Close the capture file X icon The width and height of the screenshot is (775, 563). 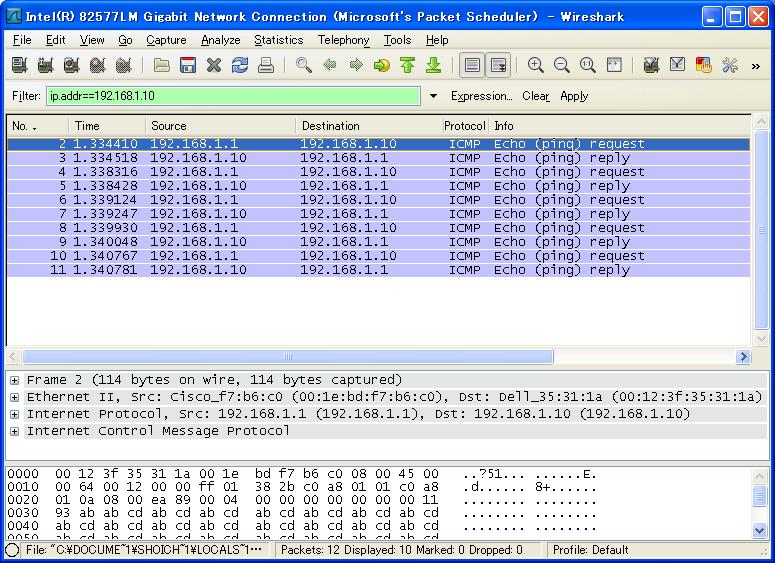[214, 65]
